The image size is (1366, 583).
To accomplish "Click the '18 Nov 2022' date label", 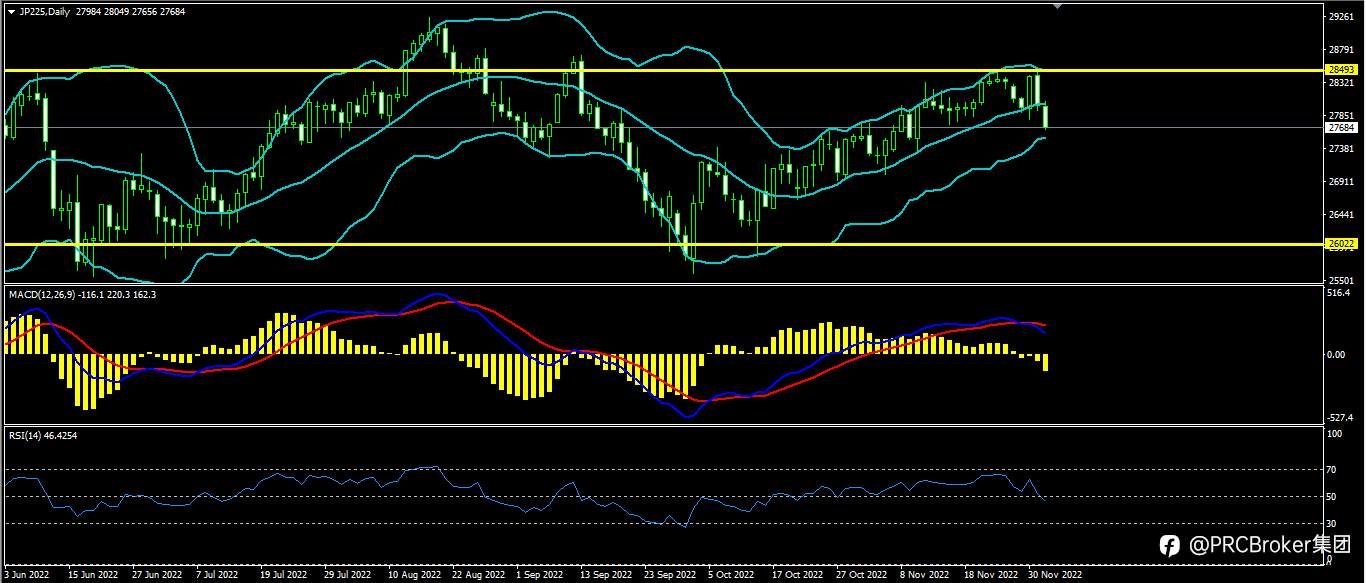I will pos(991,575).
